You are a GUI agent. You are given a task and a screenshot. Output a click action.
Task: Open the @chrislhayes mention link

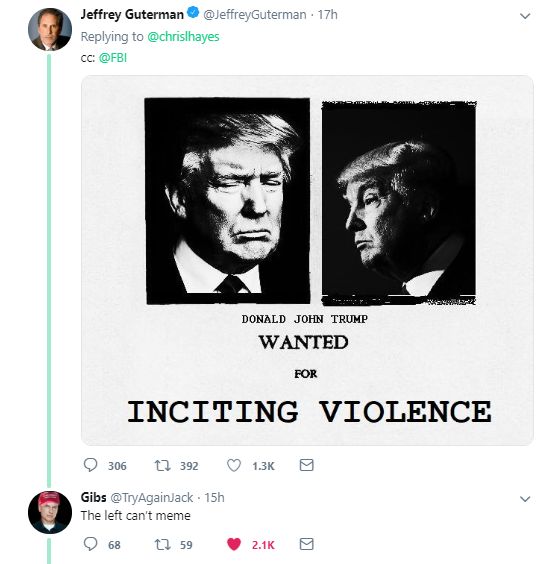coord(183,37)
